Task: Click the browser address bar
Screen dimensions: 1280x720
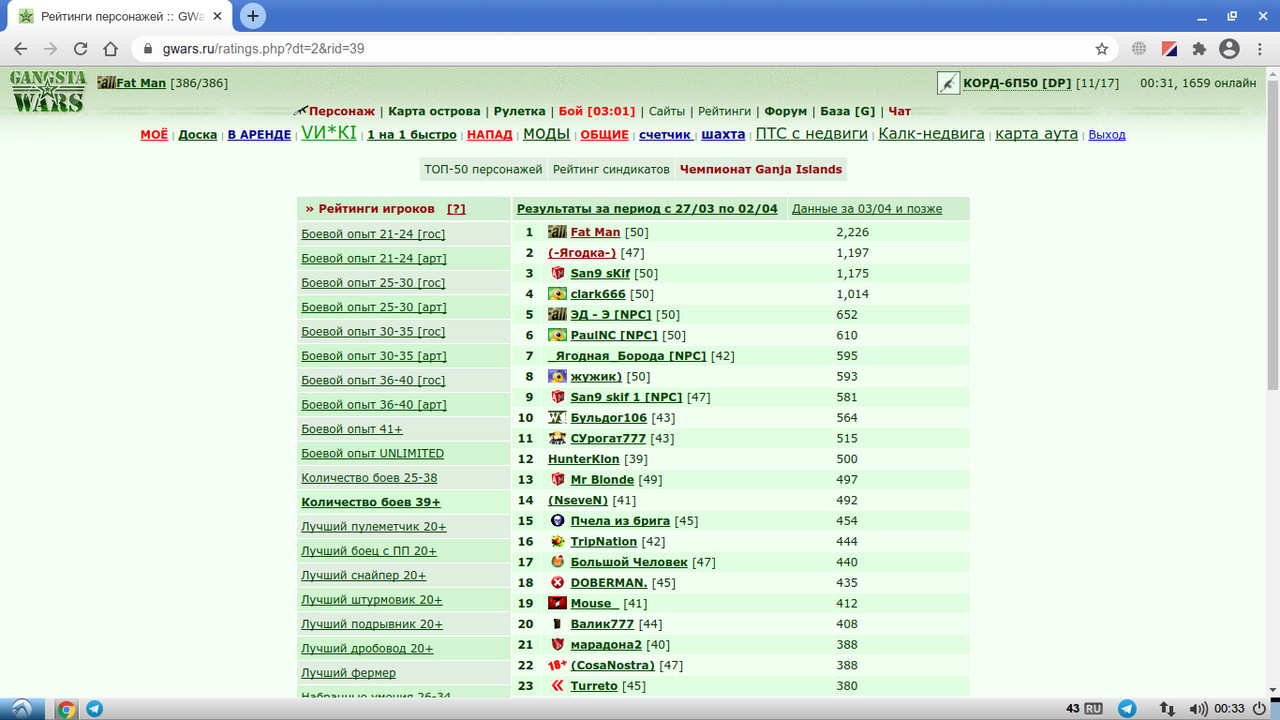Action: (620, 48)
